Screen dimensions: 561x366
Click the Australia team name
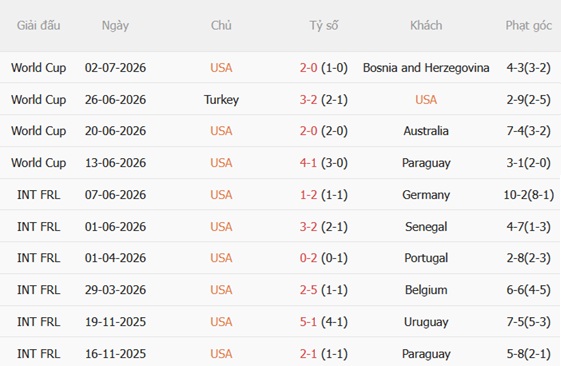pyautogui.click(x=426, y=131)
